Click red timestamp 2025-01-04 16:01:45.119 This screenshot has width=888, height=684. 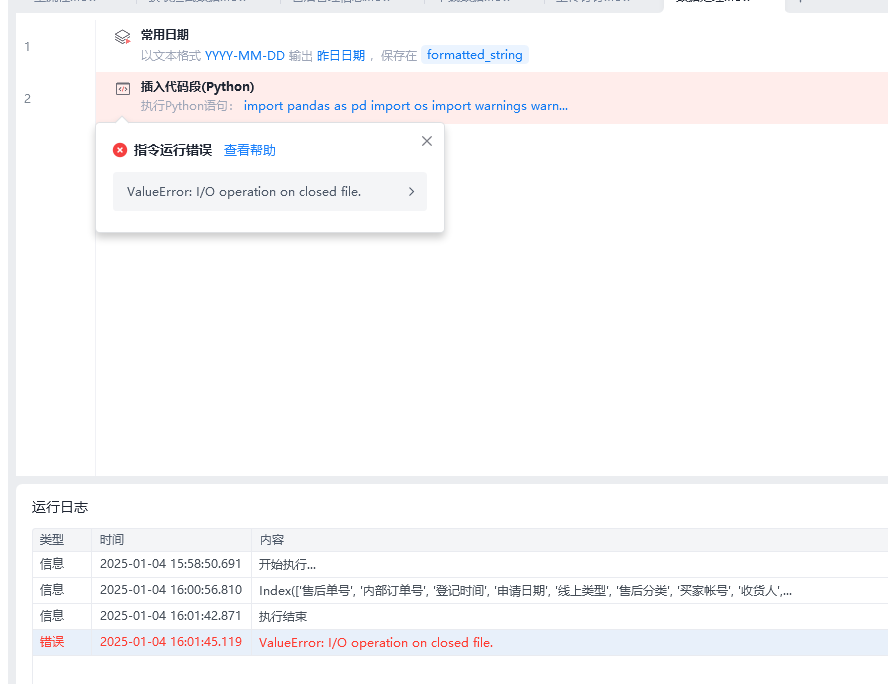point(170,642)
